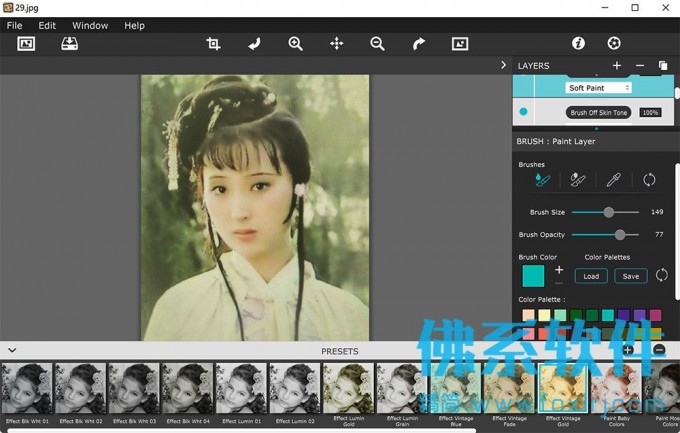The height and width of the screenshot is (433, 680).
Task: Click the Brush Size slider handle
Action: pos(608,212)
